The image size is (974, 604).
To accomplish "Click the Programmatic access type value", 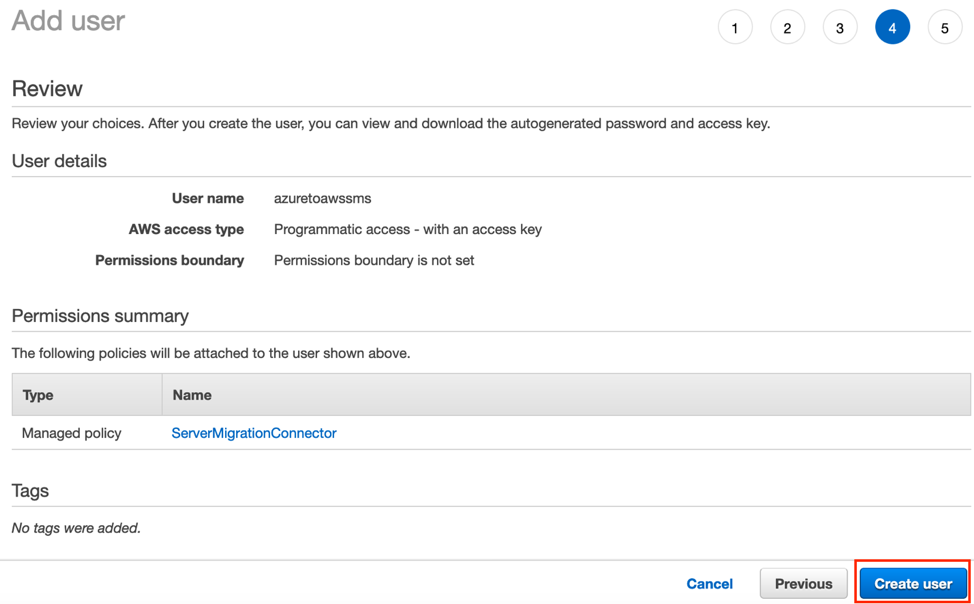I will click(407, 229).
